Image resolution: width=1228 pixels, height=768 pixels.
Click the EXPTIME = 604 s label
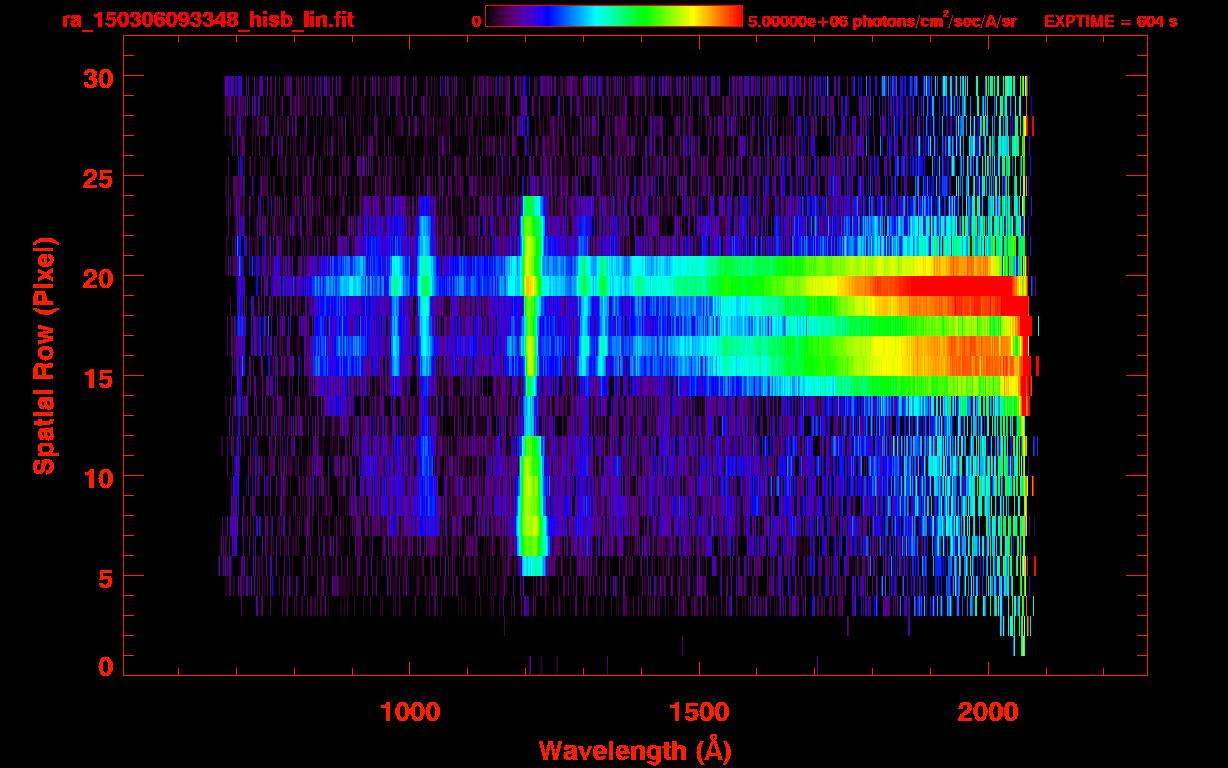tap(1110, 21)
